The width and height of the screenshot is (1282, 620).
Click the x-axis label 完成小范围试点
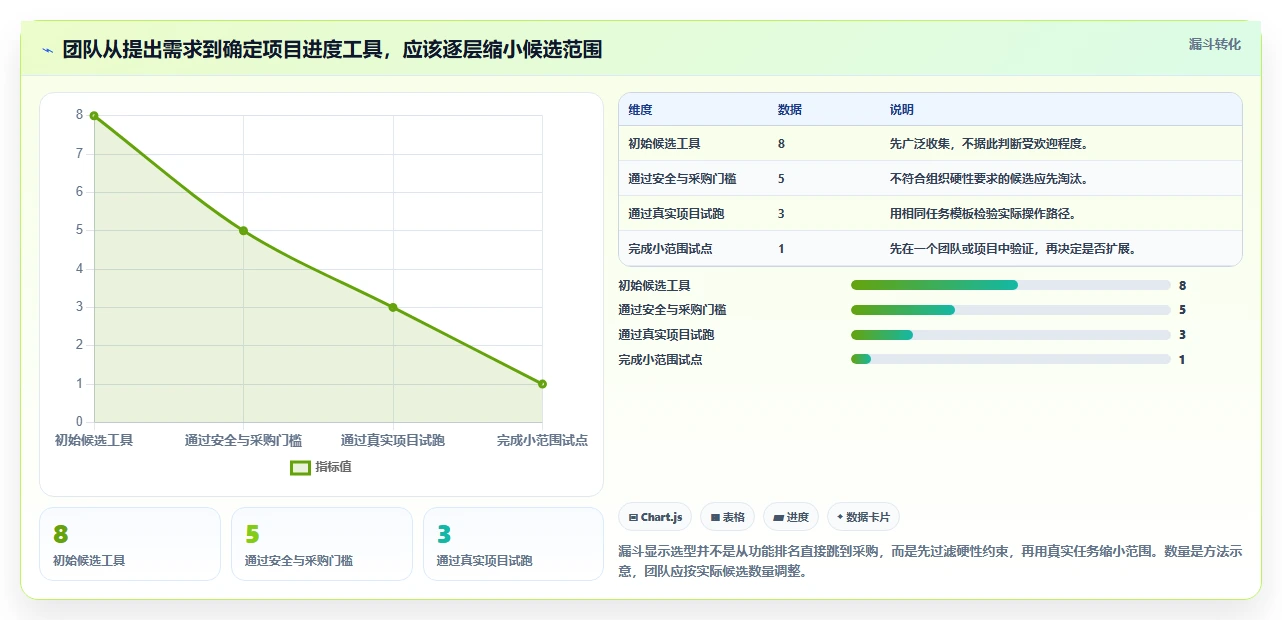[x=542, y=440]
